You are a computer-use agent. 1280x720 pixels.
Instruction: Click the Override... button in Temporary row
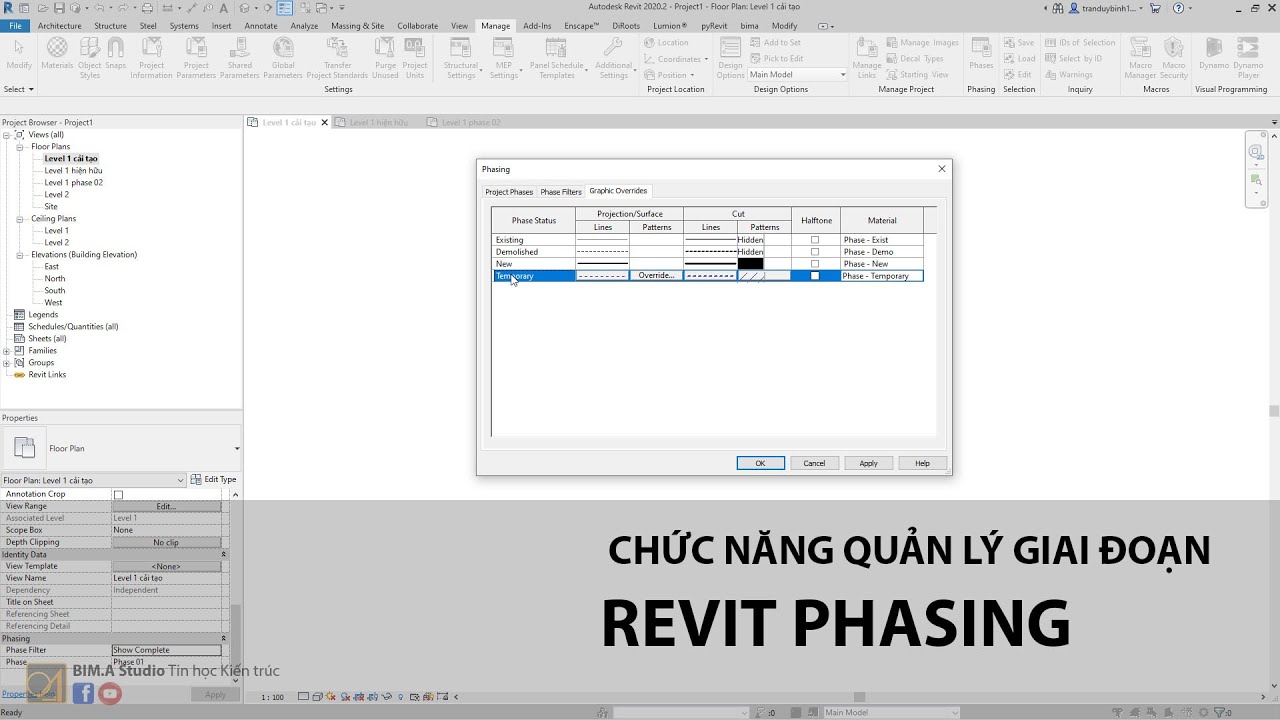coord(657,276)
